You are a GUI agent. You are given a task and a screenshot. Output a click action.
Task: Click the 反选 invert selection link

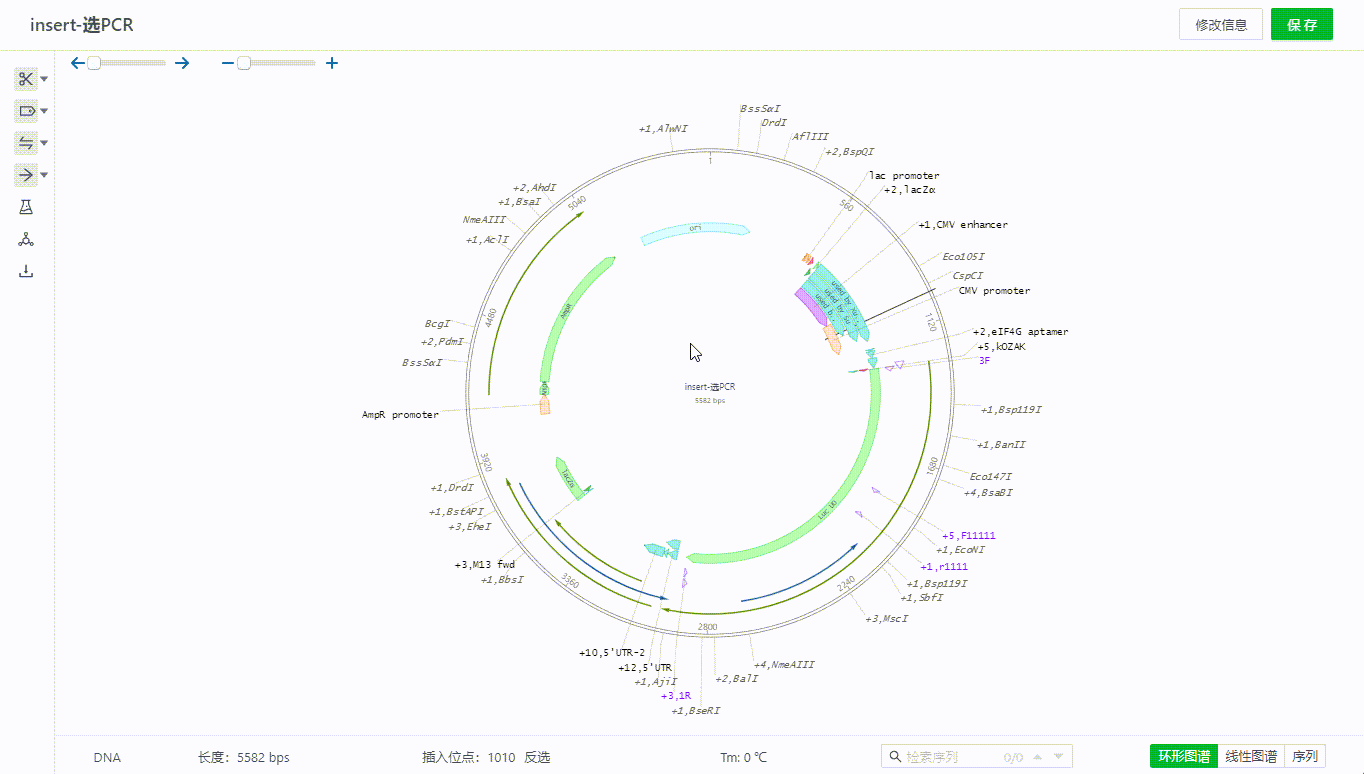537,757
